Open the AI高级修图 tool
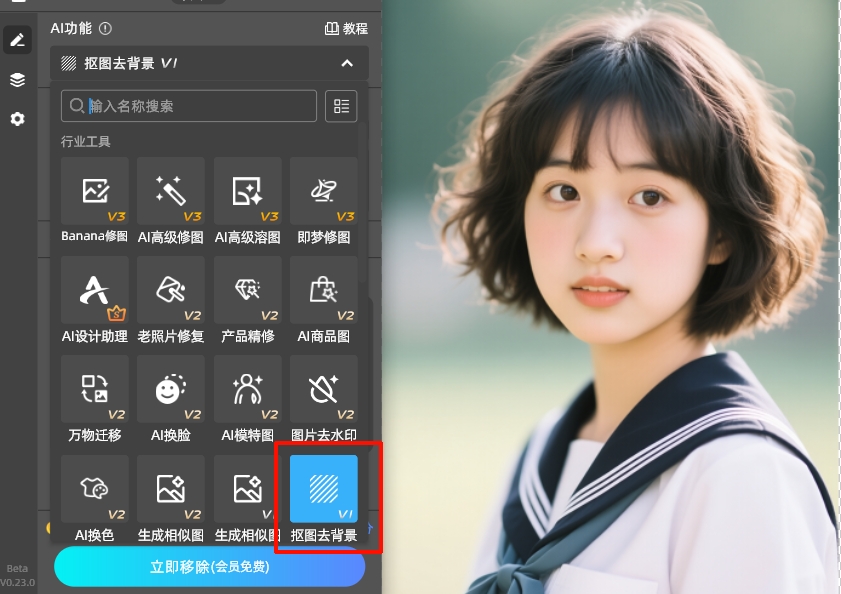Image resolution: width=841 pixels, height=594 pixels. [171, 190]
